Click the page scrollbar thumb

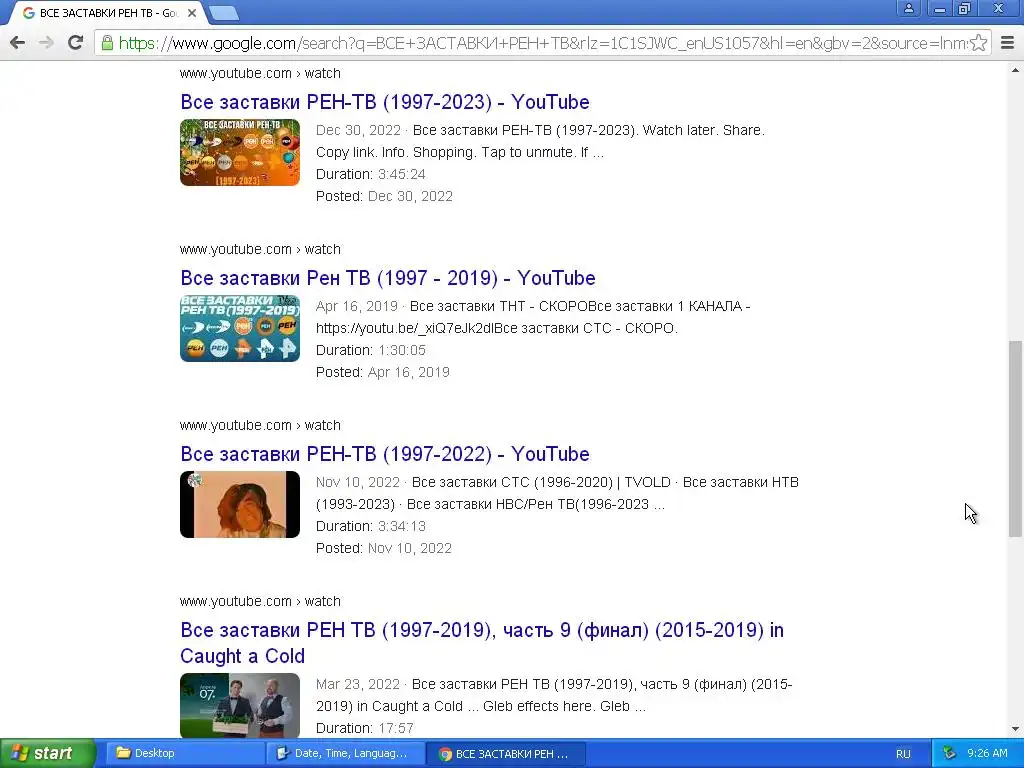point(1015,438)
